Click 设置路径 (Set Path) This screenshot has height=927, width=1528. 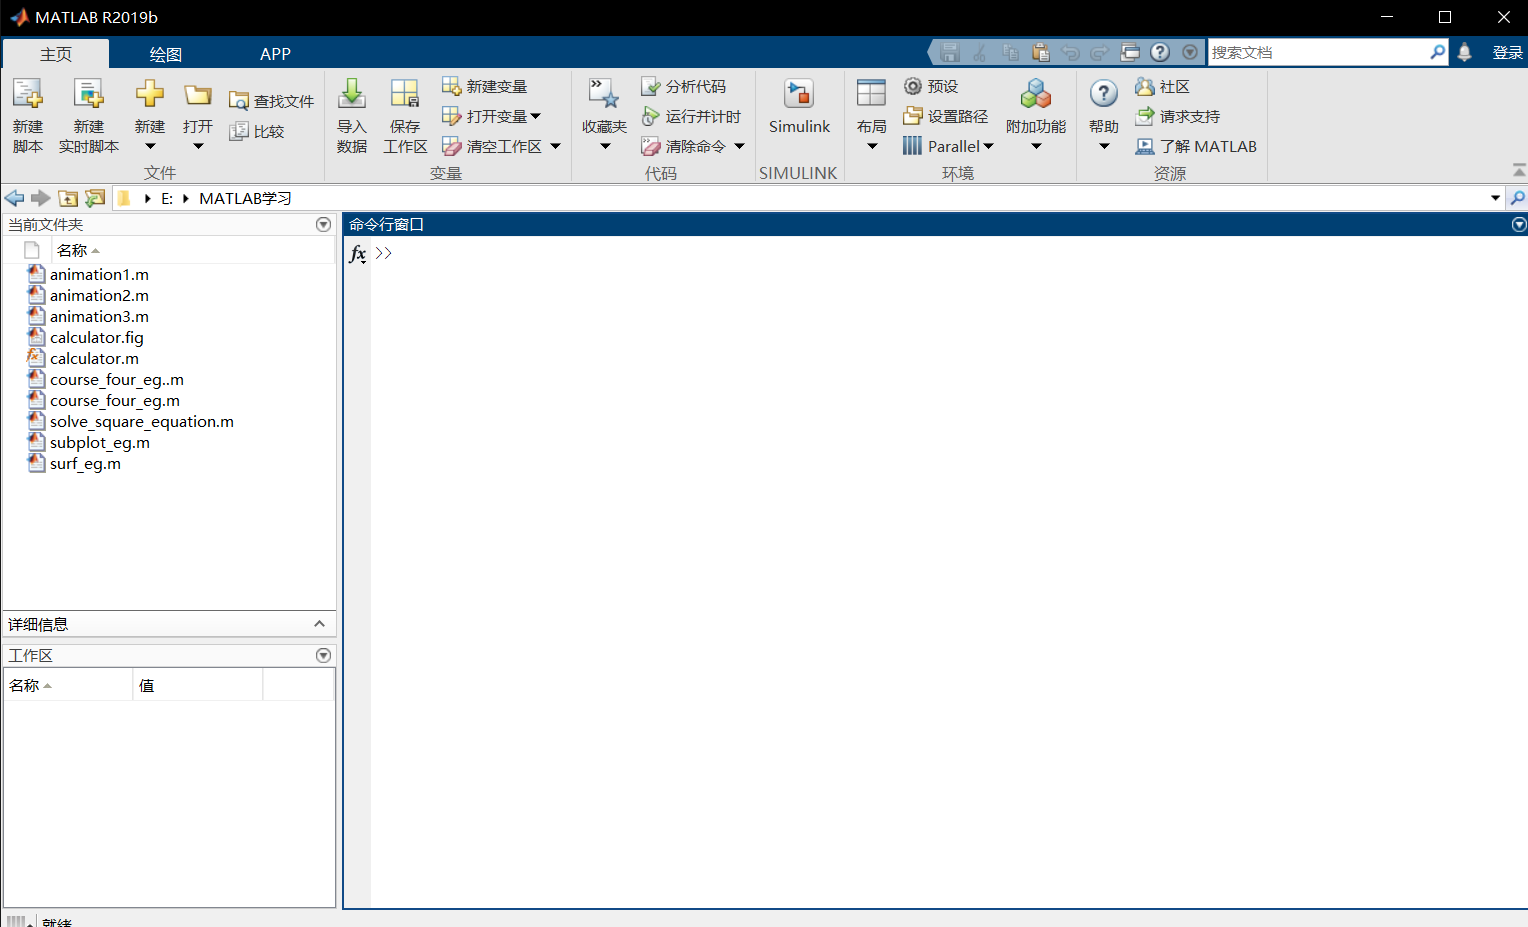point(946,117)
